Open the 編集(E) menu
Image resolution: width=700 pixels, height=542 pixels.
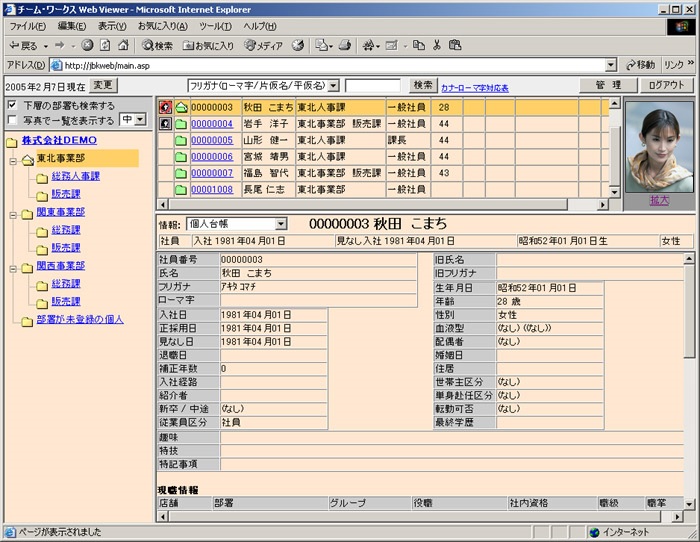click(x=72, y=26)
